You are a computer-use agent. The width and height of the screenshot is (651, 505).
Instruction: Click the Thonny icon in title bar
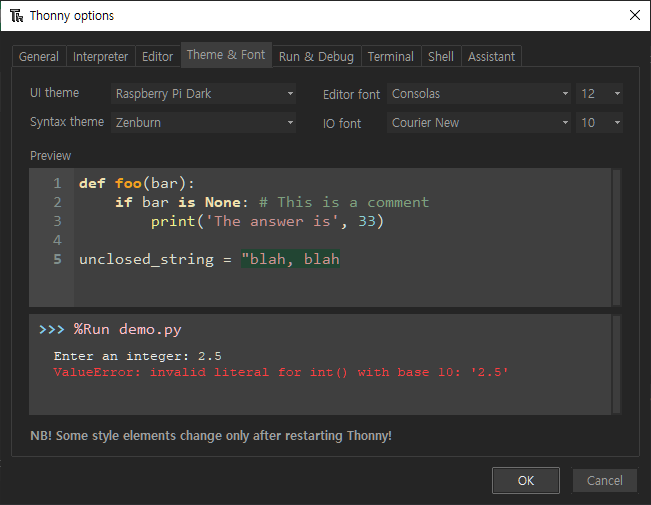[x=16, y=16]
